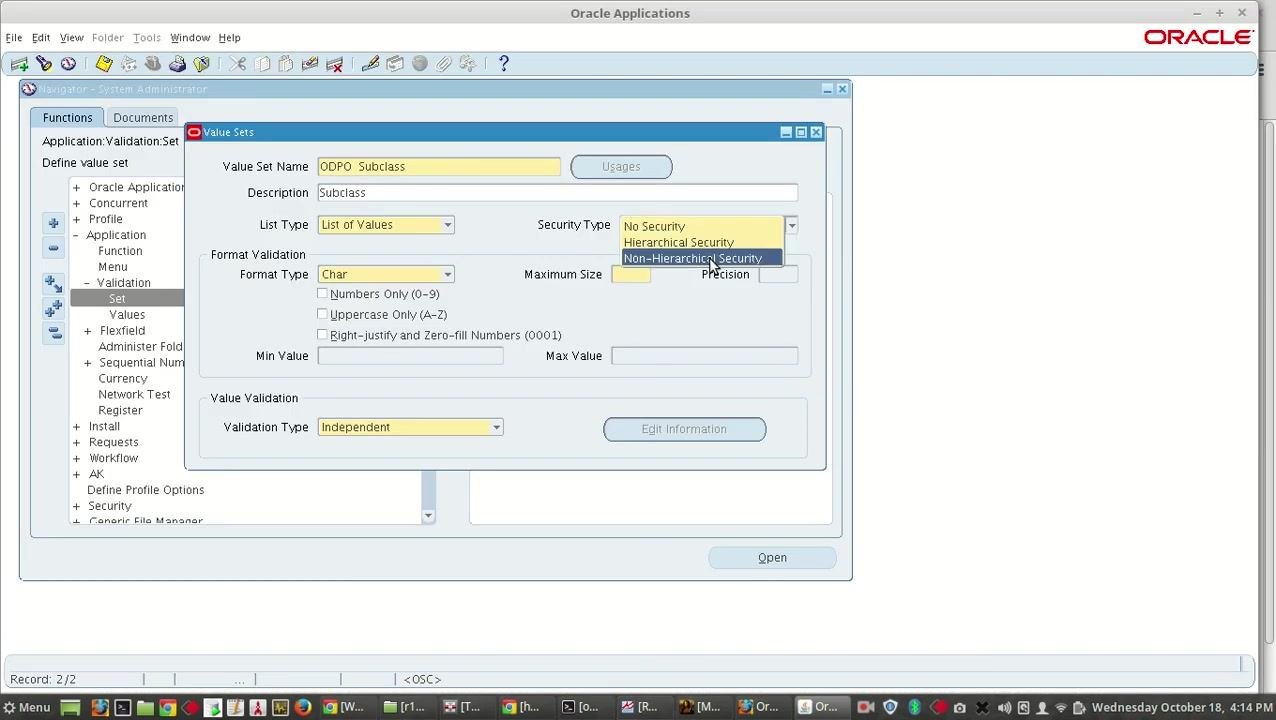Screen dimensions: 1276x720
Task: Click Navigator's Expand All button
Action: tap(53, 309)
